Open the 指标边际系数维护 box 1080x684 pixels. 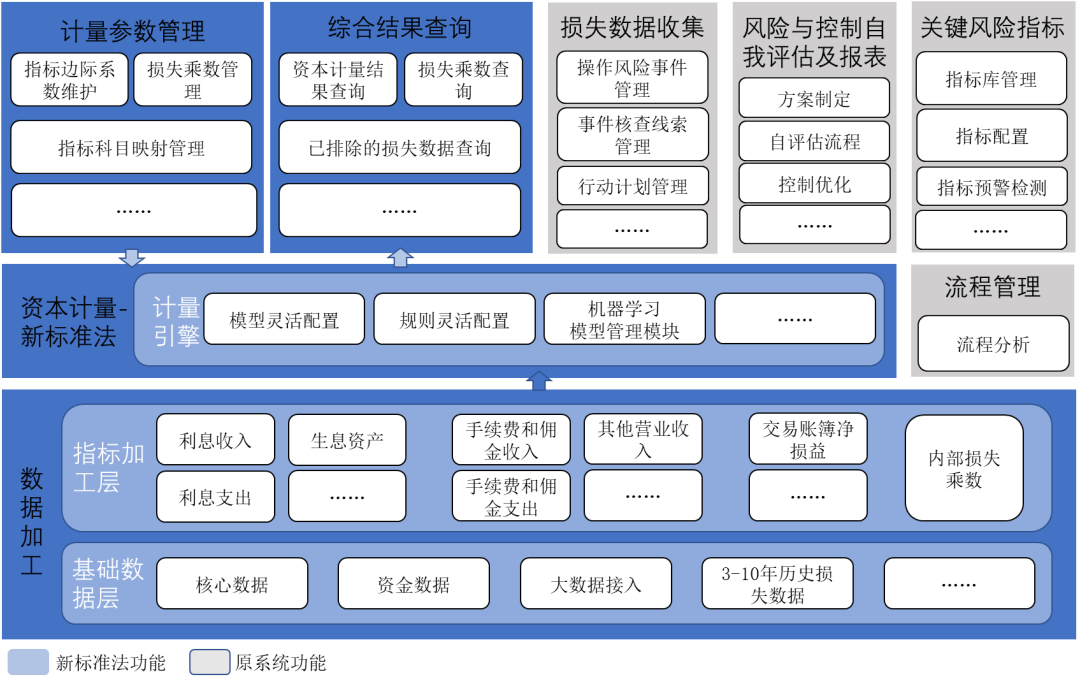tap(70, 80)
